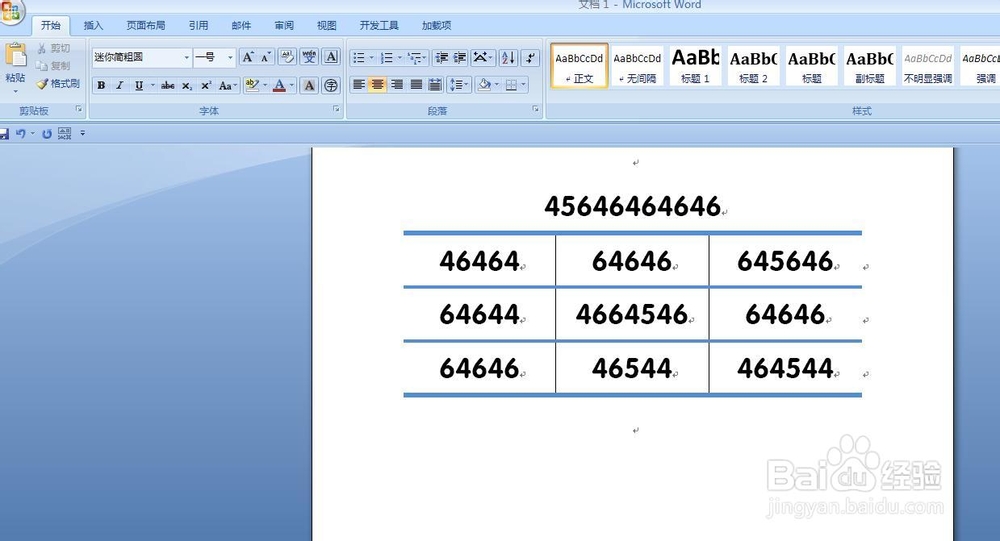Toggle Subscript formatting
This screenshot has height=541, width=1000.
[187, 85]
